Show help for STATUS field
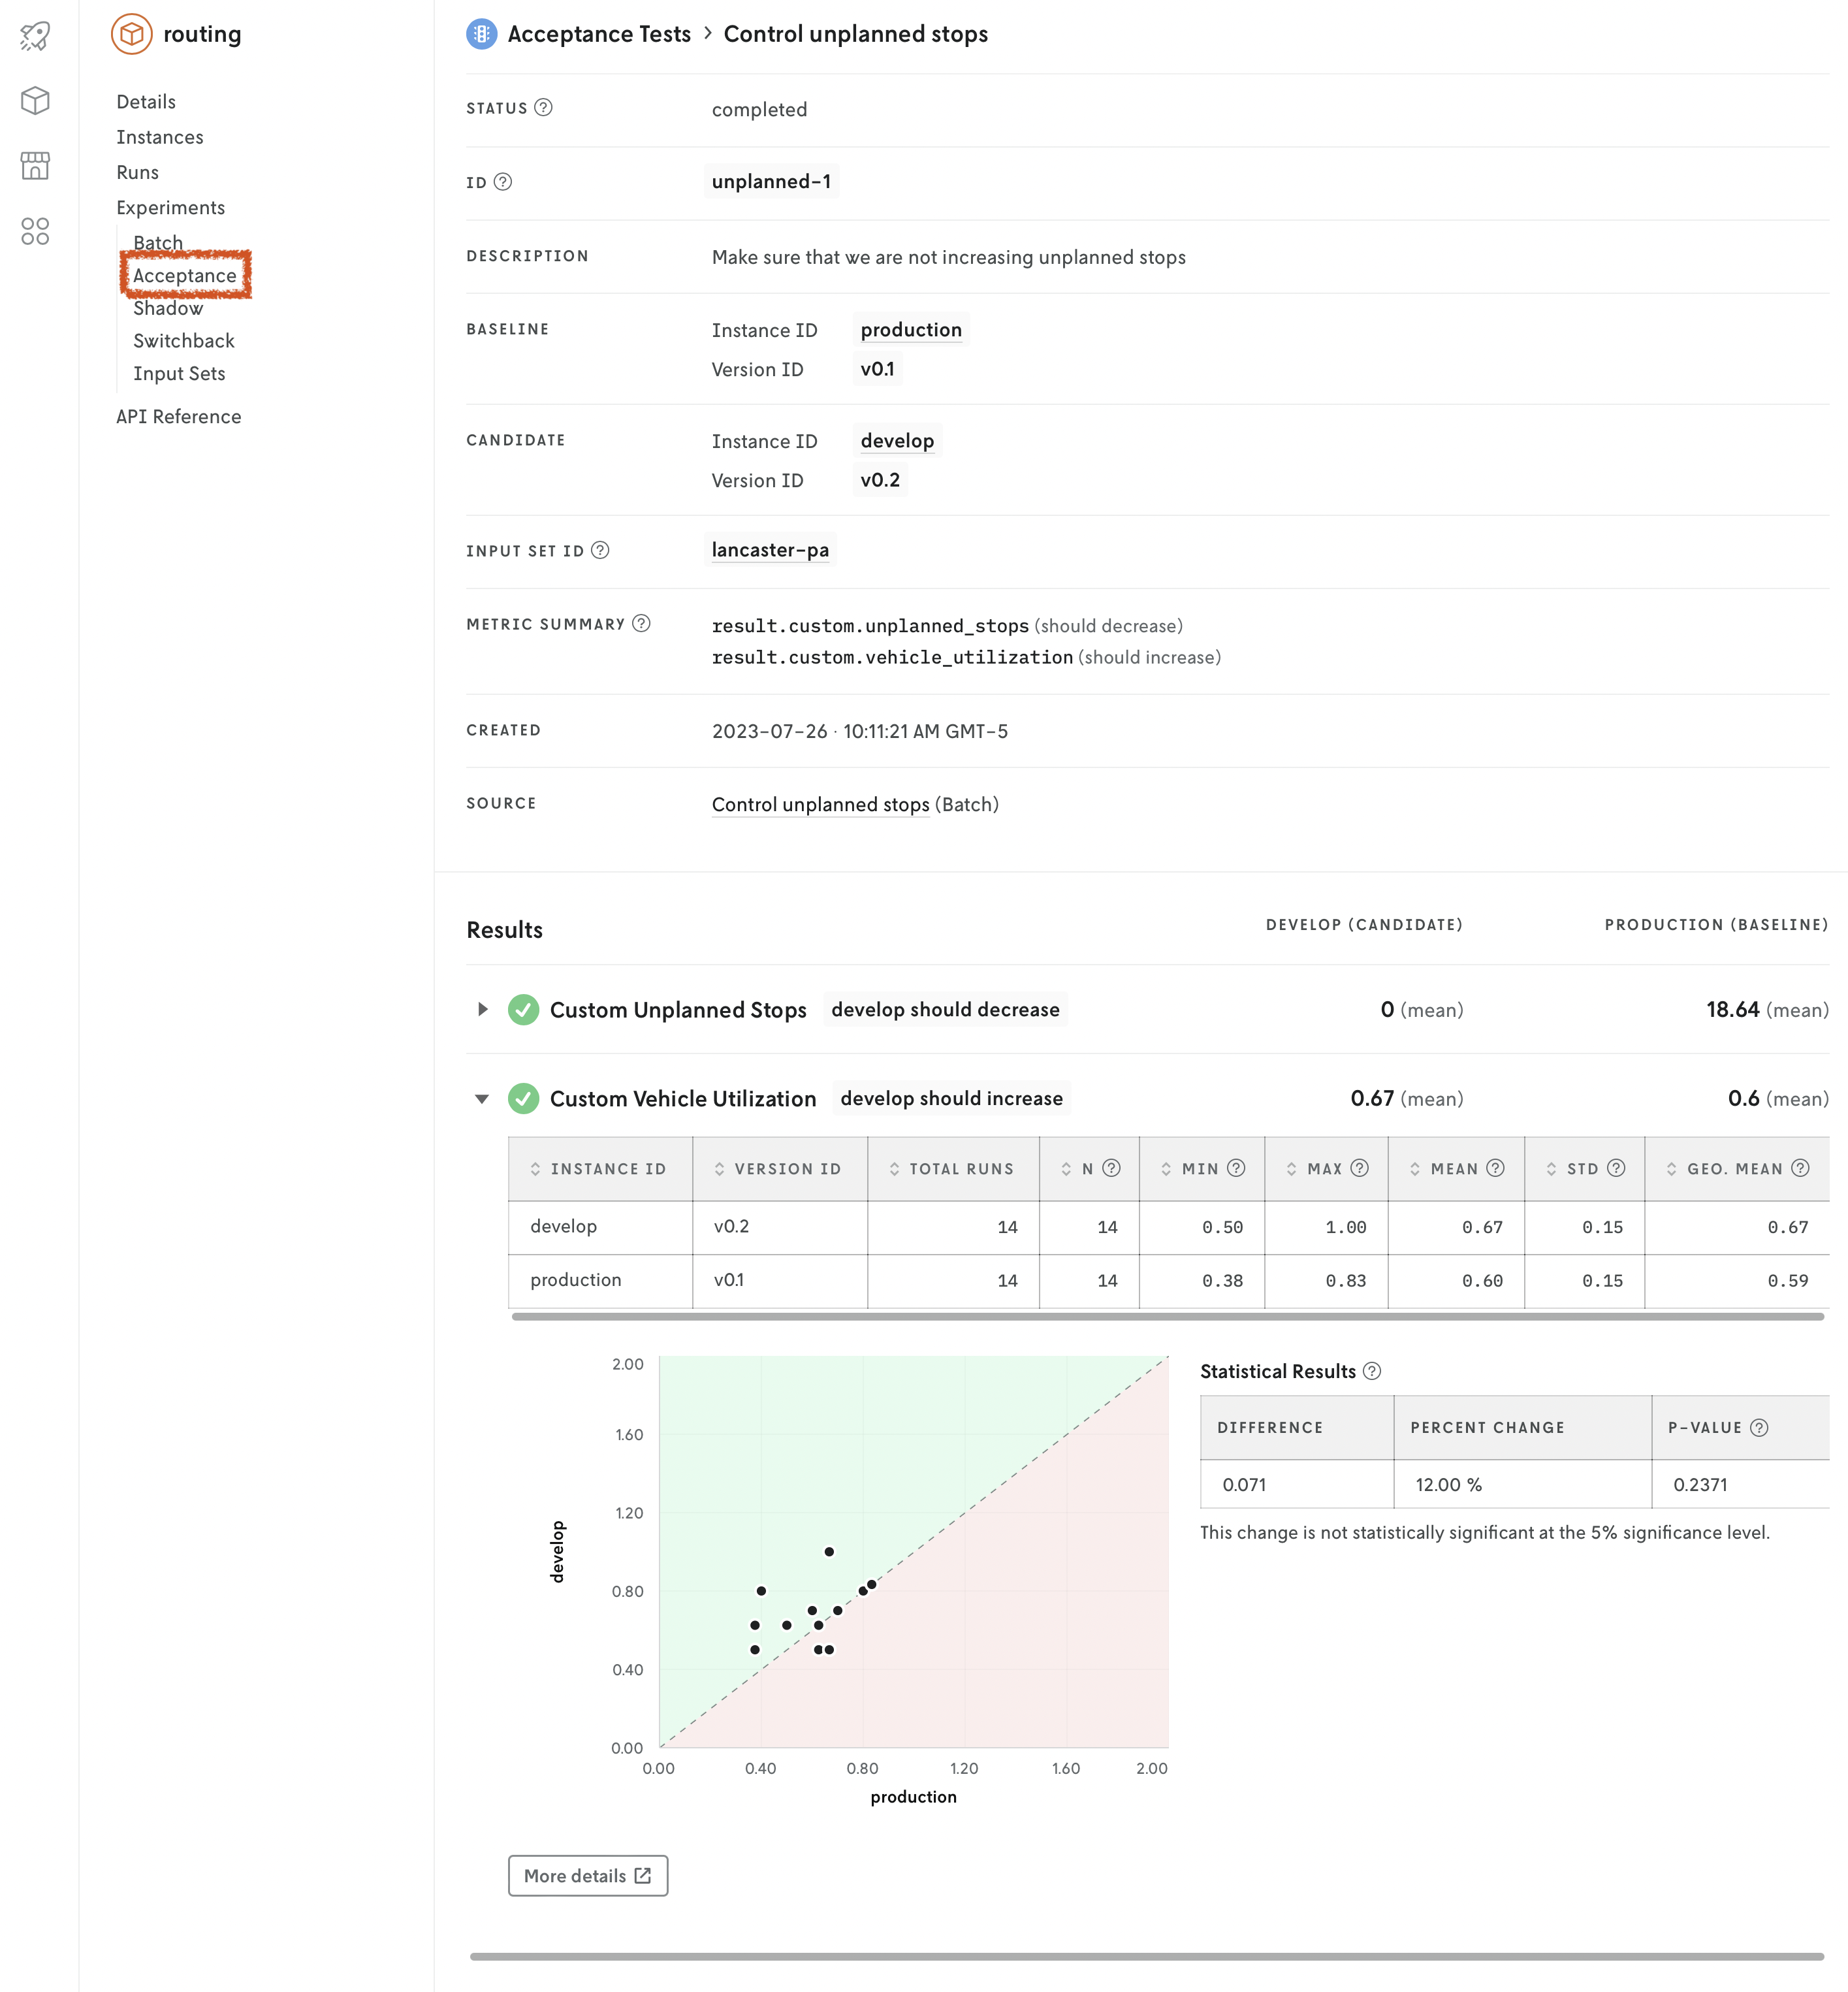 (543, 108)
